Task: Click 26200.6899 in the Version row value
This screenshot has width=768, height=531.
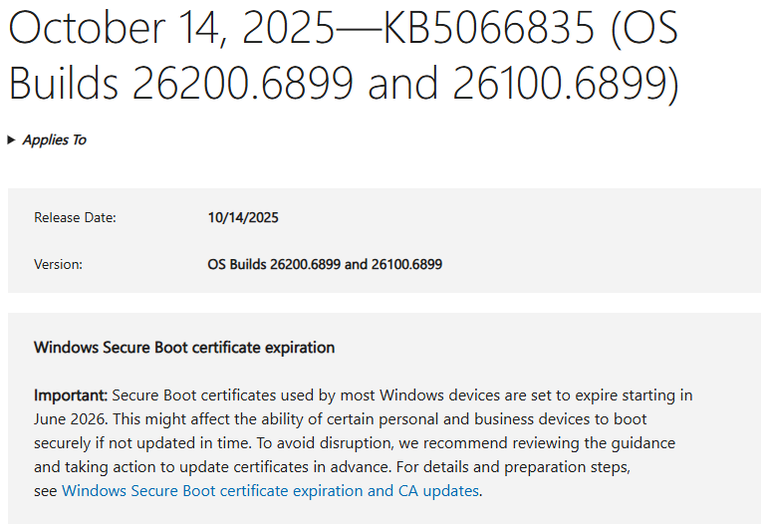Action: [305, 265]
